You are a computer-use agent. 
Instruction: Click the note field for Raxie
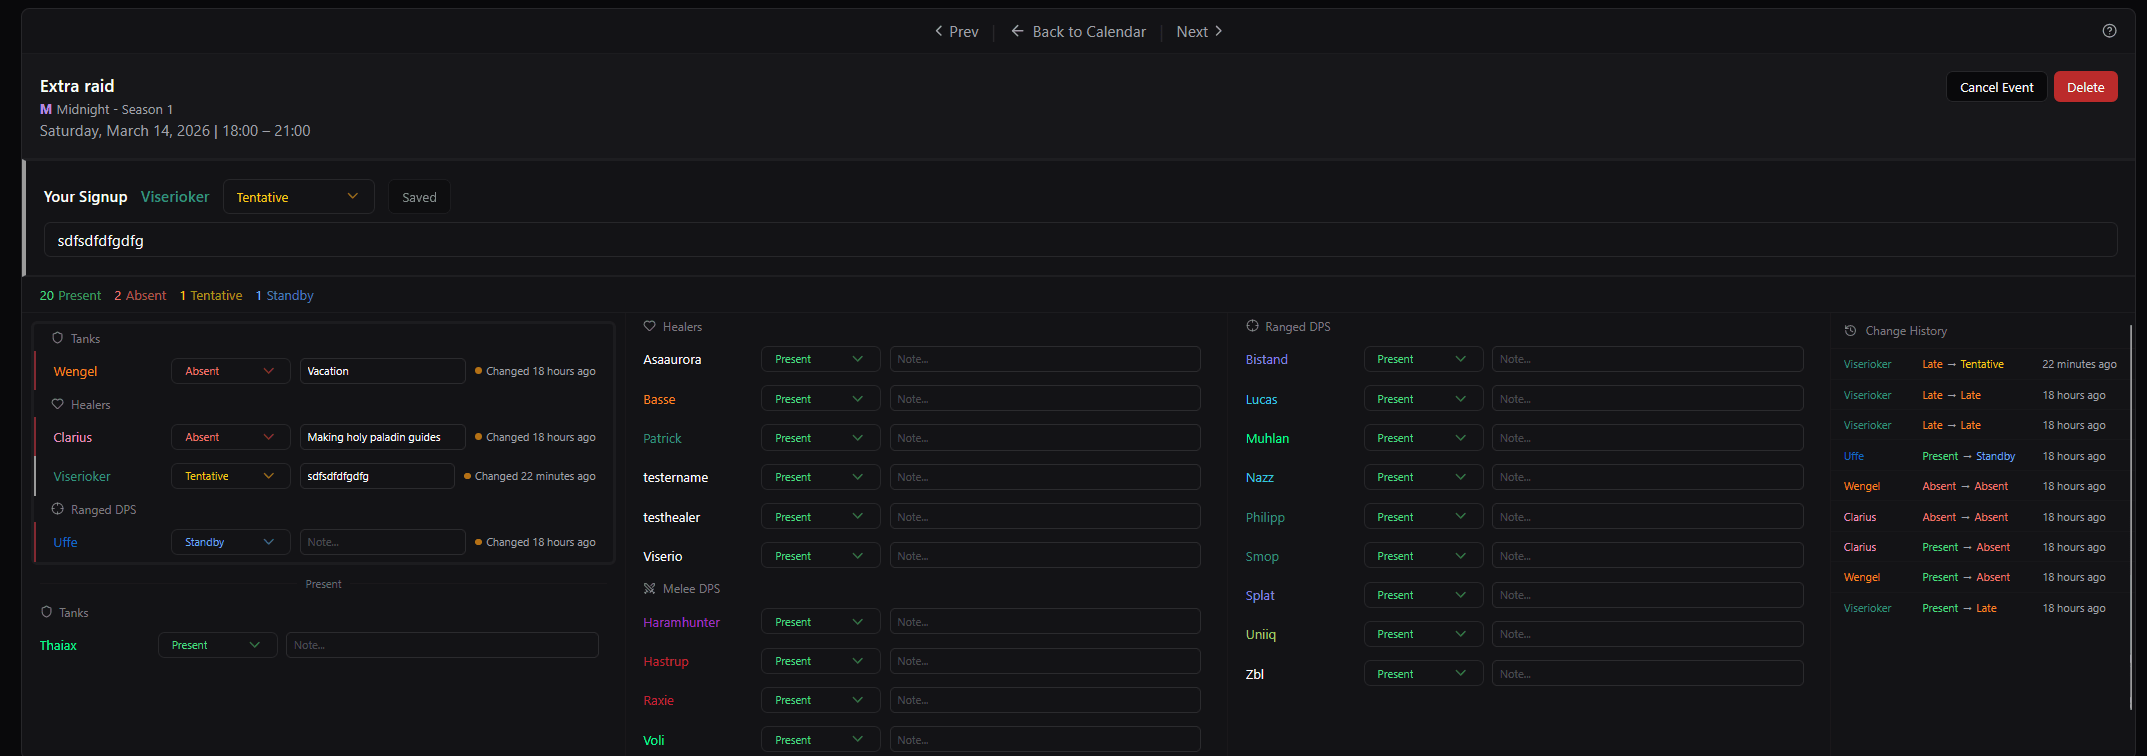(x=1045, y=700)
